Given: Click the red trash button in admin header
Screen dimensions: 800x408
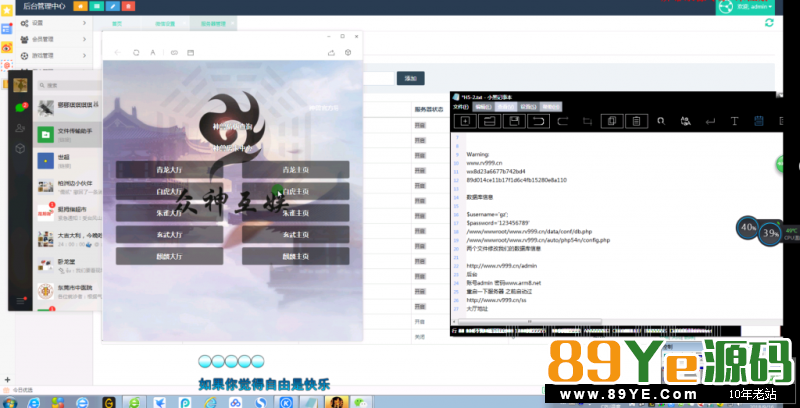Looking at the screenshot, I should pyautogui.click(x=128, y=6).
